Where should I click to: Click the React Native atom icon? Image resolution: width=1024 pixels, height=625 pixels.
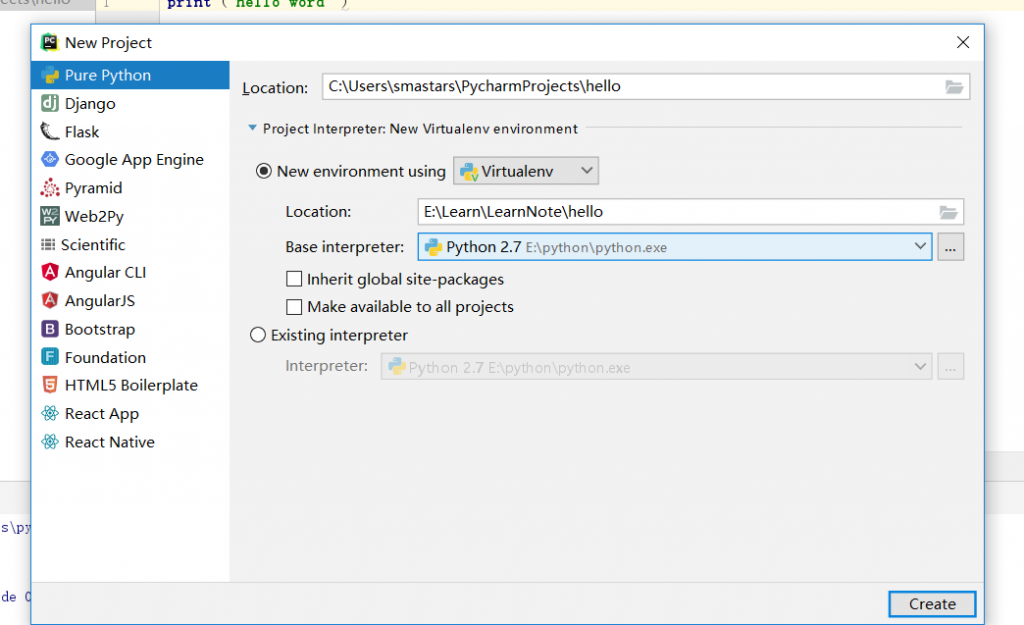pyautogui.click(x=50, y=441)
